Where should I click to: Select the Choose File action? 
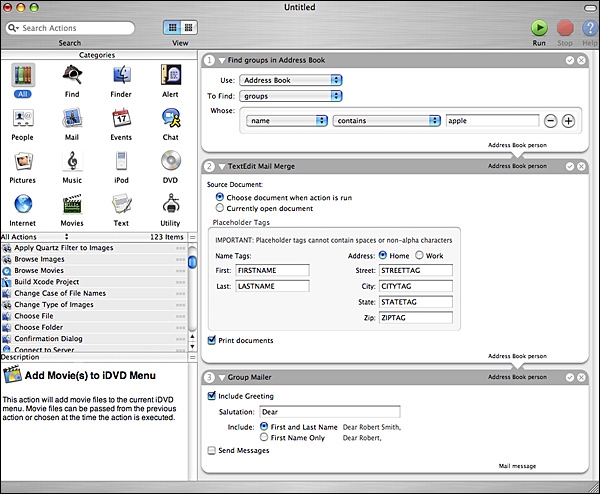pos(94,316)
